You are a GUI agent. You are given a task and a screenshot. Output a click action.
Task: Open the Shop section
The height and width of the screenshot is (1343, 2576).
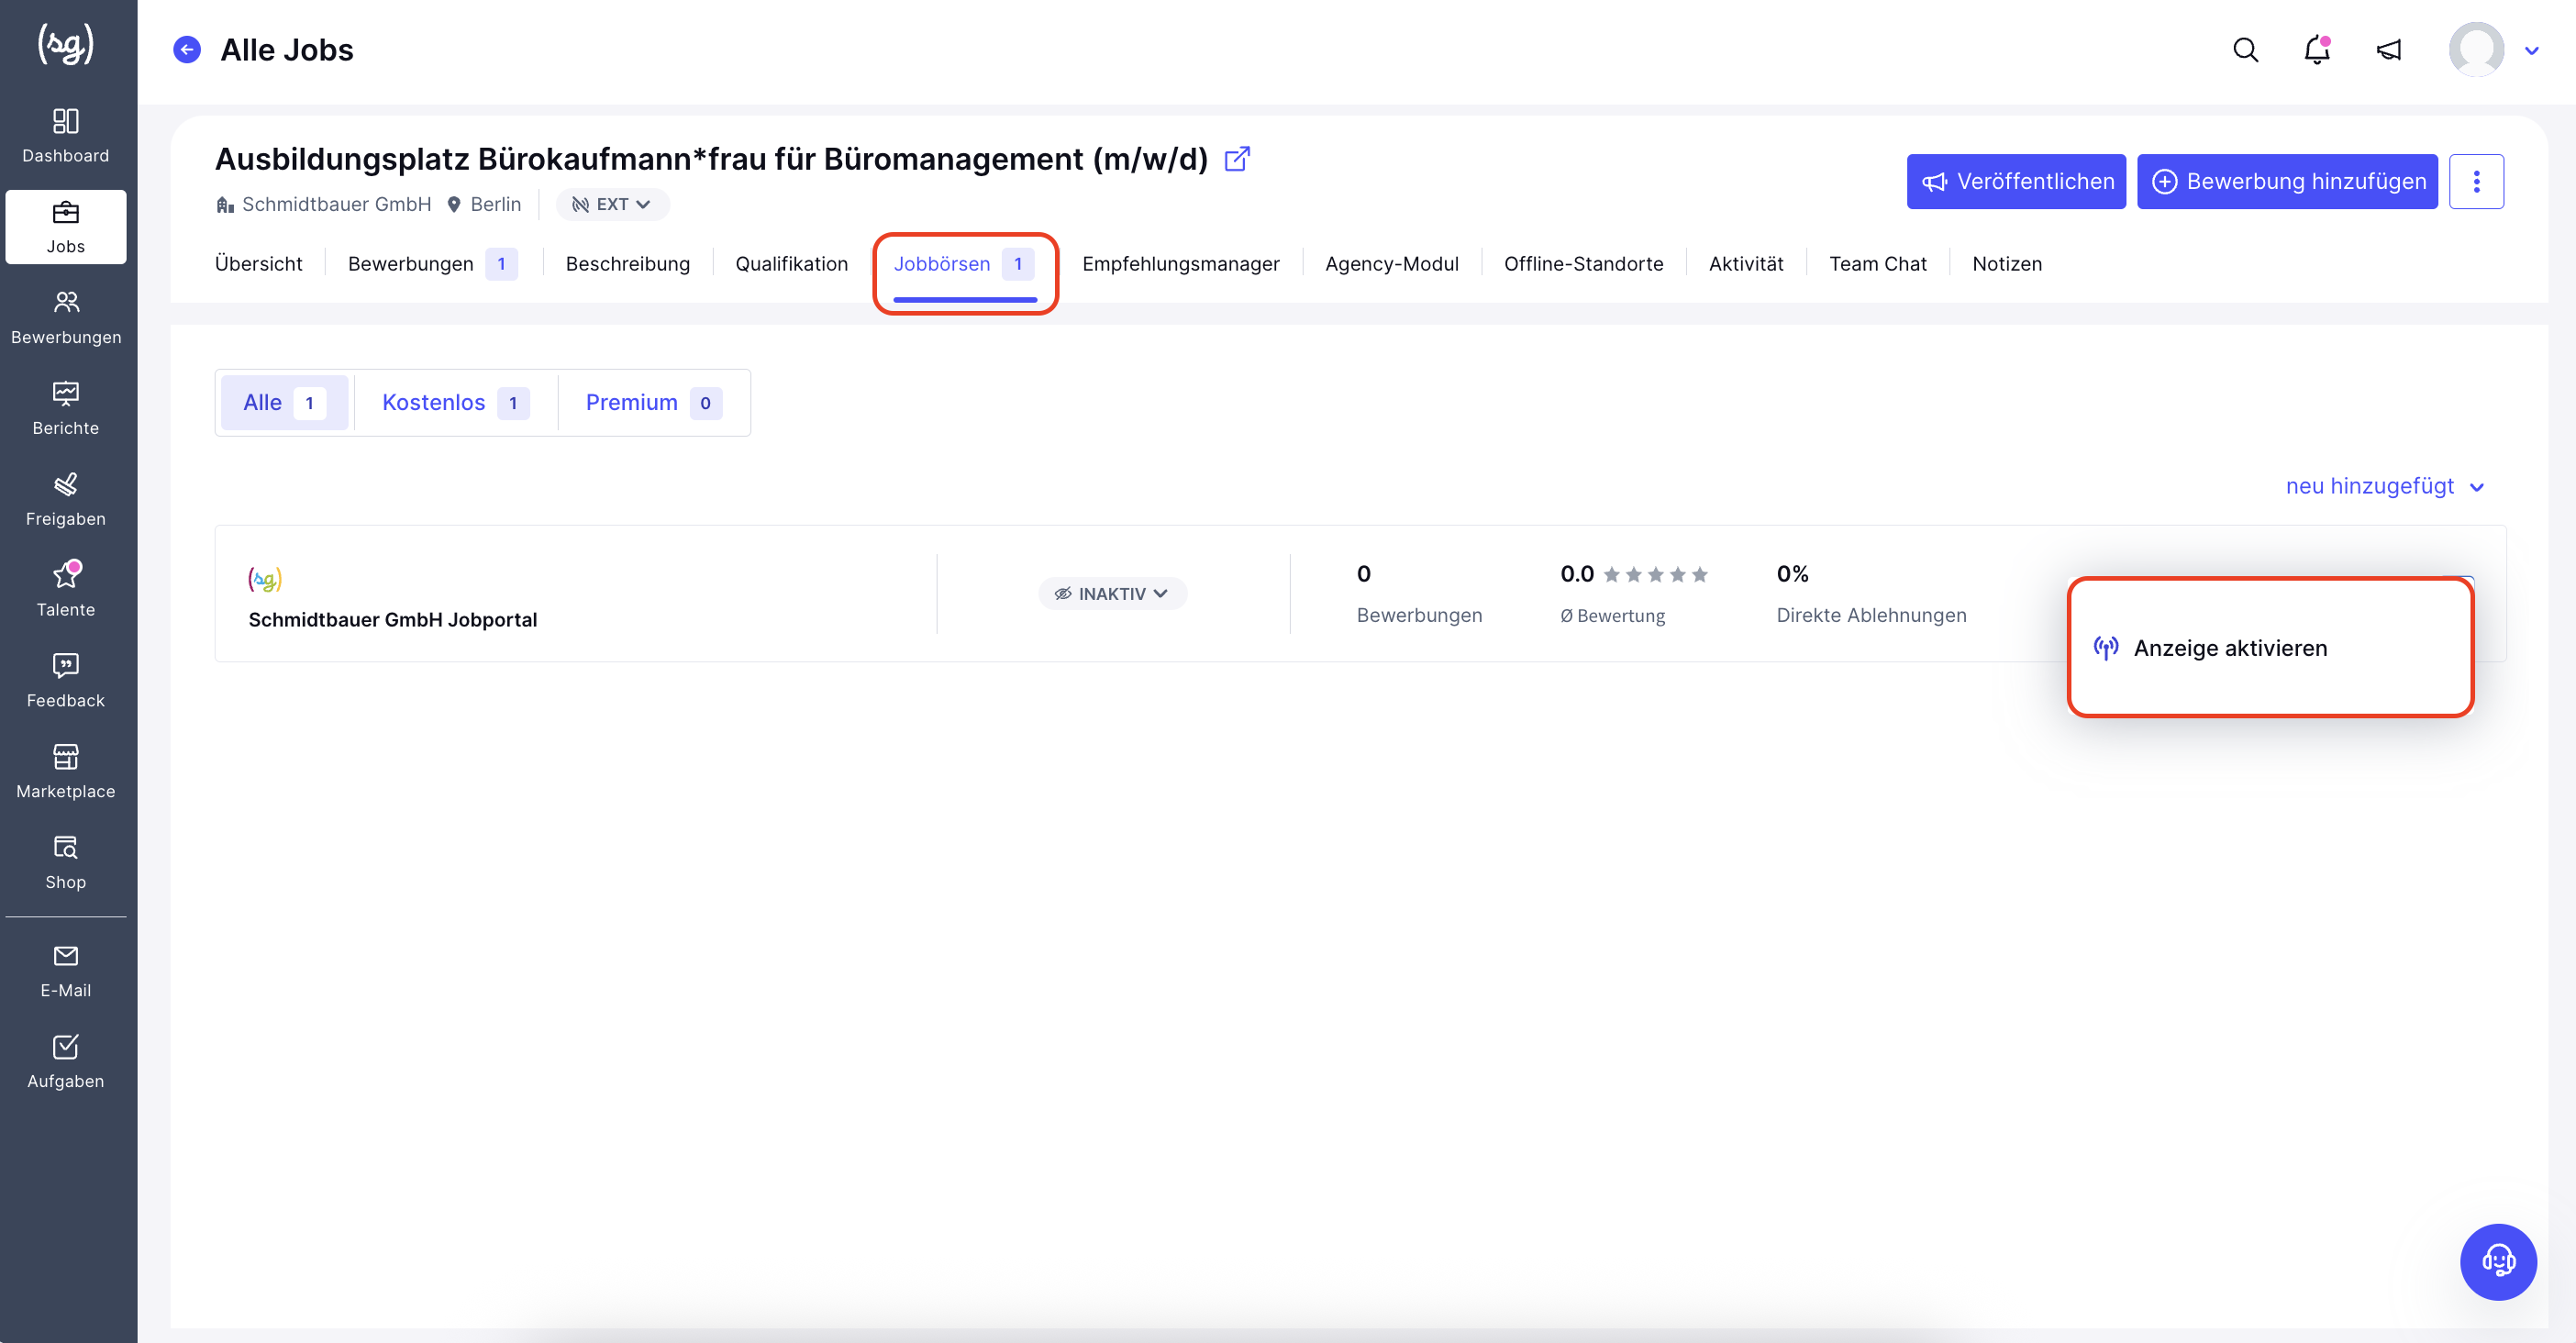(66, 863)
